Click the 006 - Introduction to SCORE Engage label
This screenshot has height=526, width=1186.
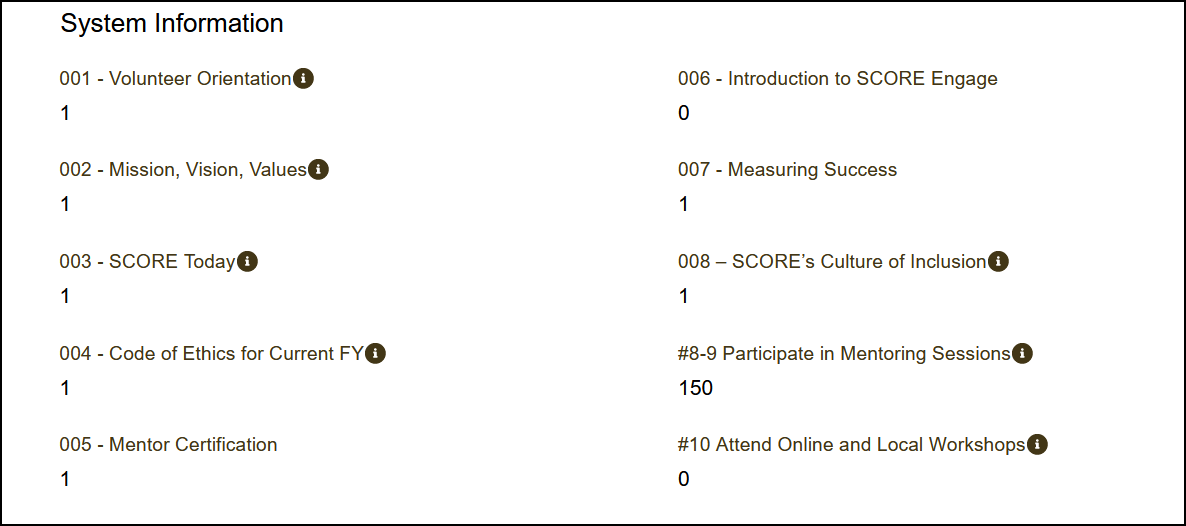point(837,78)
